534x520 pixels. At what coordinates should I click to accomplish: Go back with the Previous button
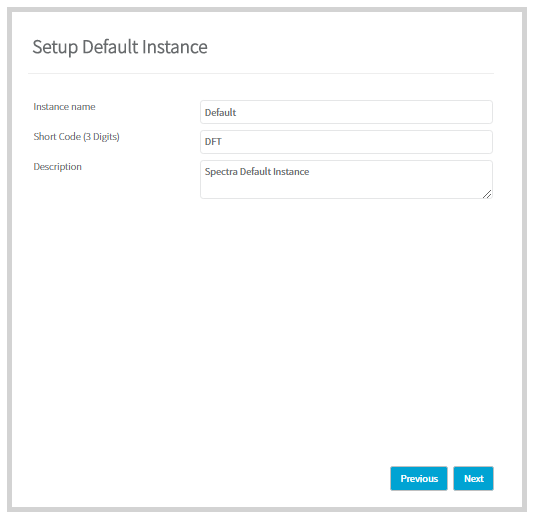[419, 478]
